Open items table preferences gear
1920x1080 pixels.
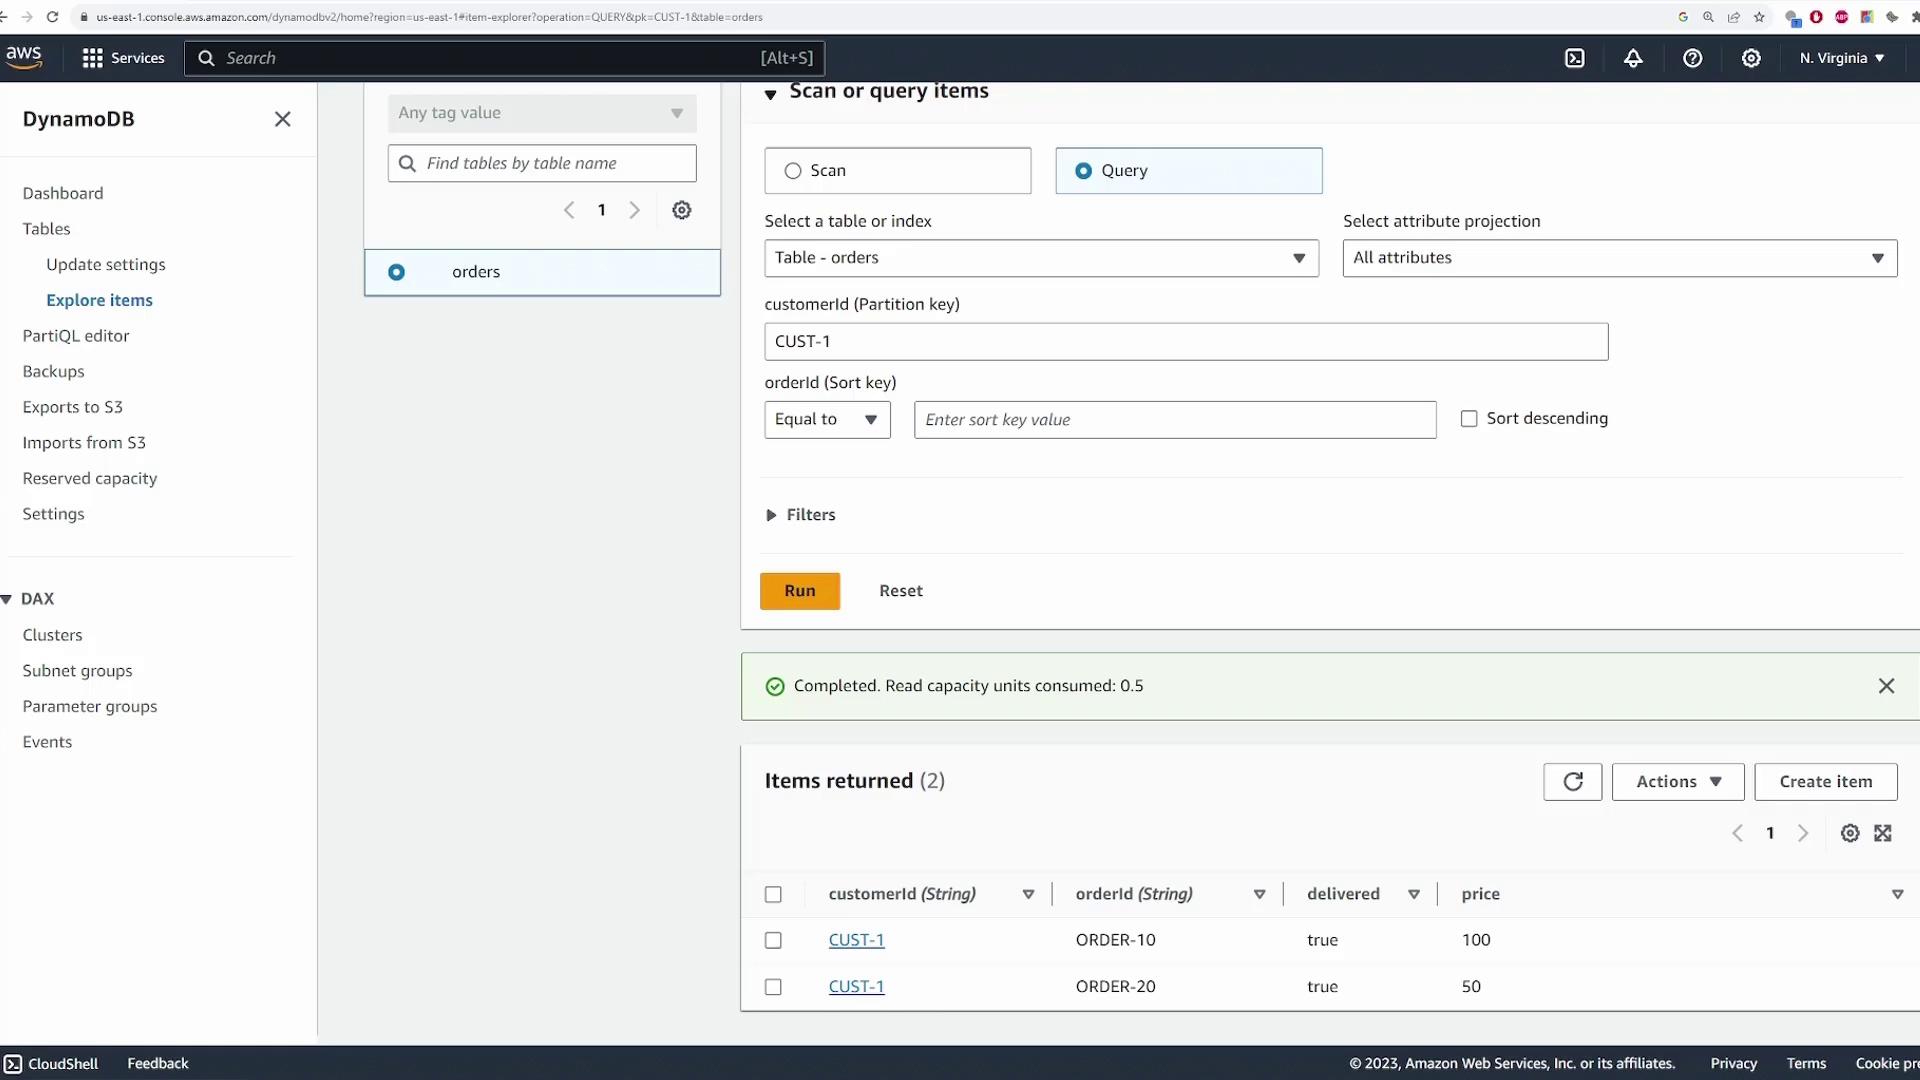coord(1850,833)
